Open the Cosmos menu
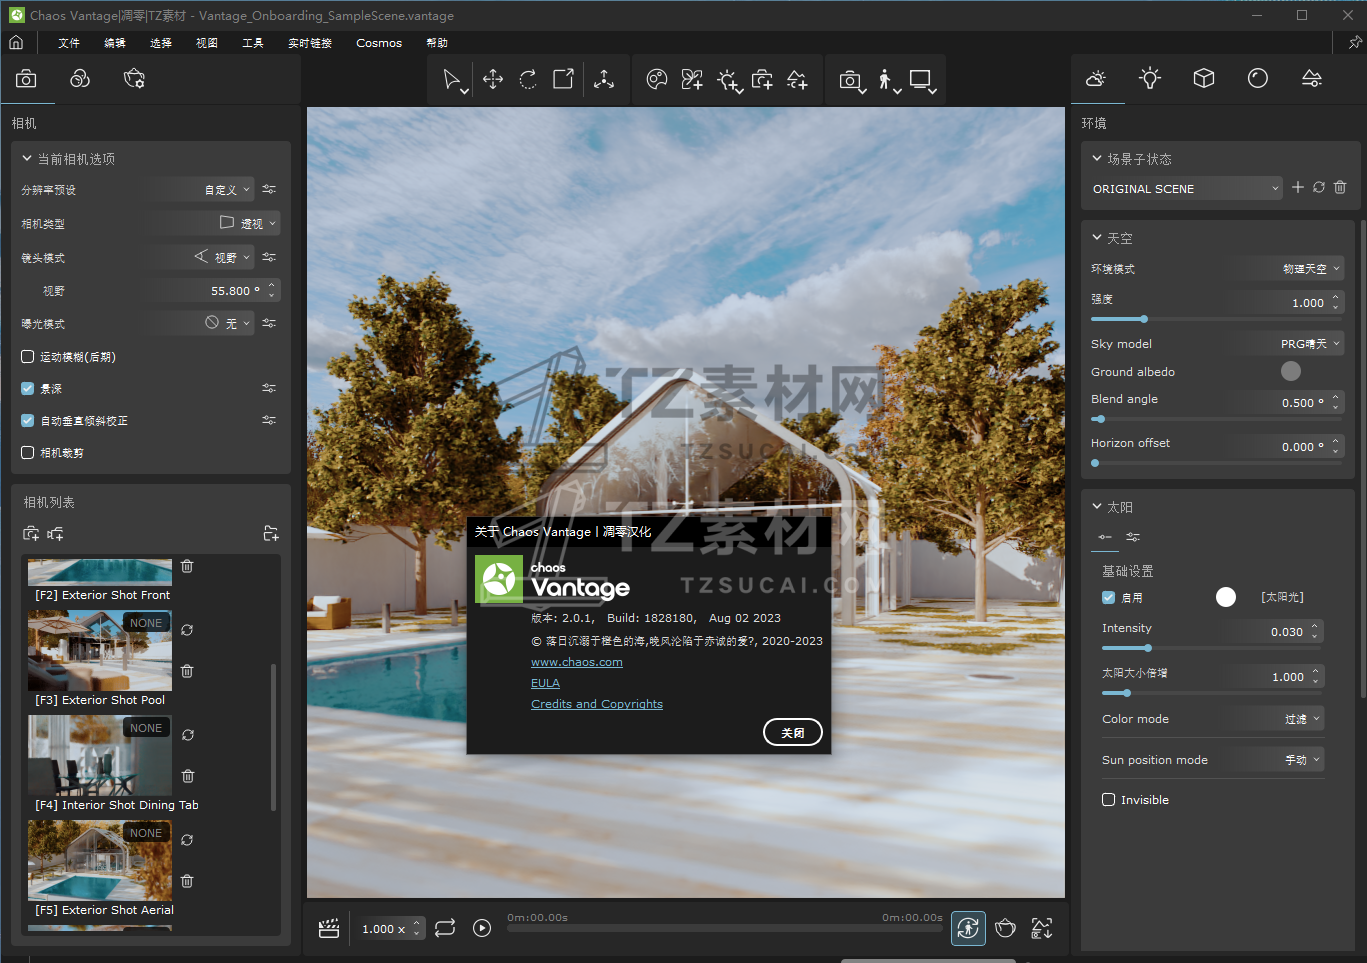The height and width of the screenshot is (963, 1367). (x=379, y=43)
